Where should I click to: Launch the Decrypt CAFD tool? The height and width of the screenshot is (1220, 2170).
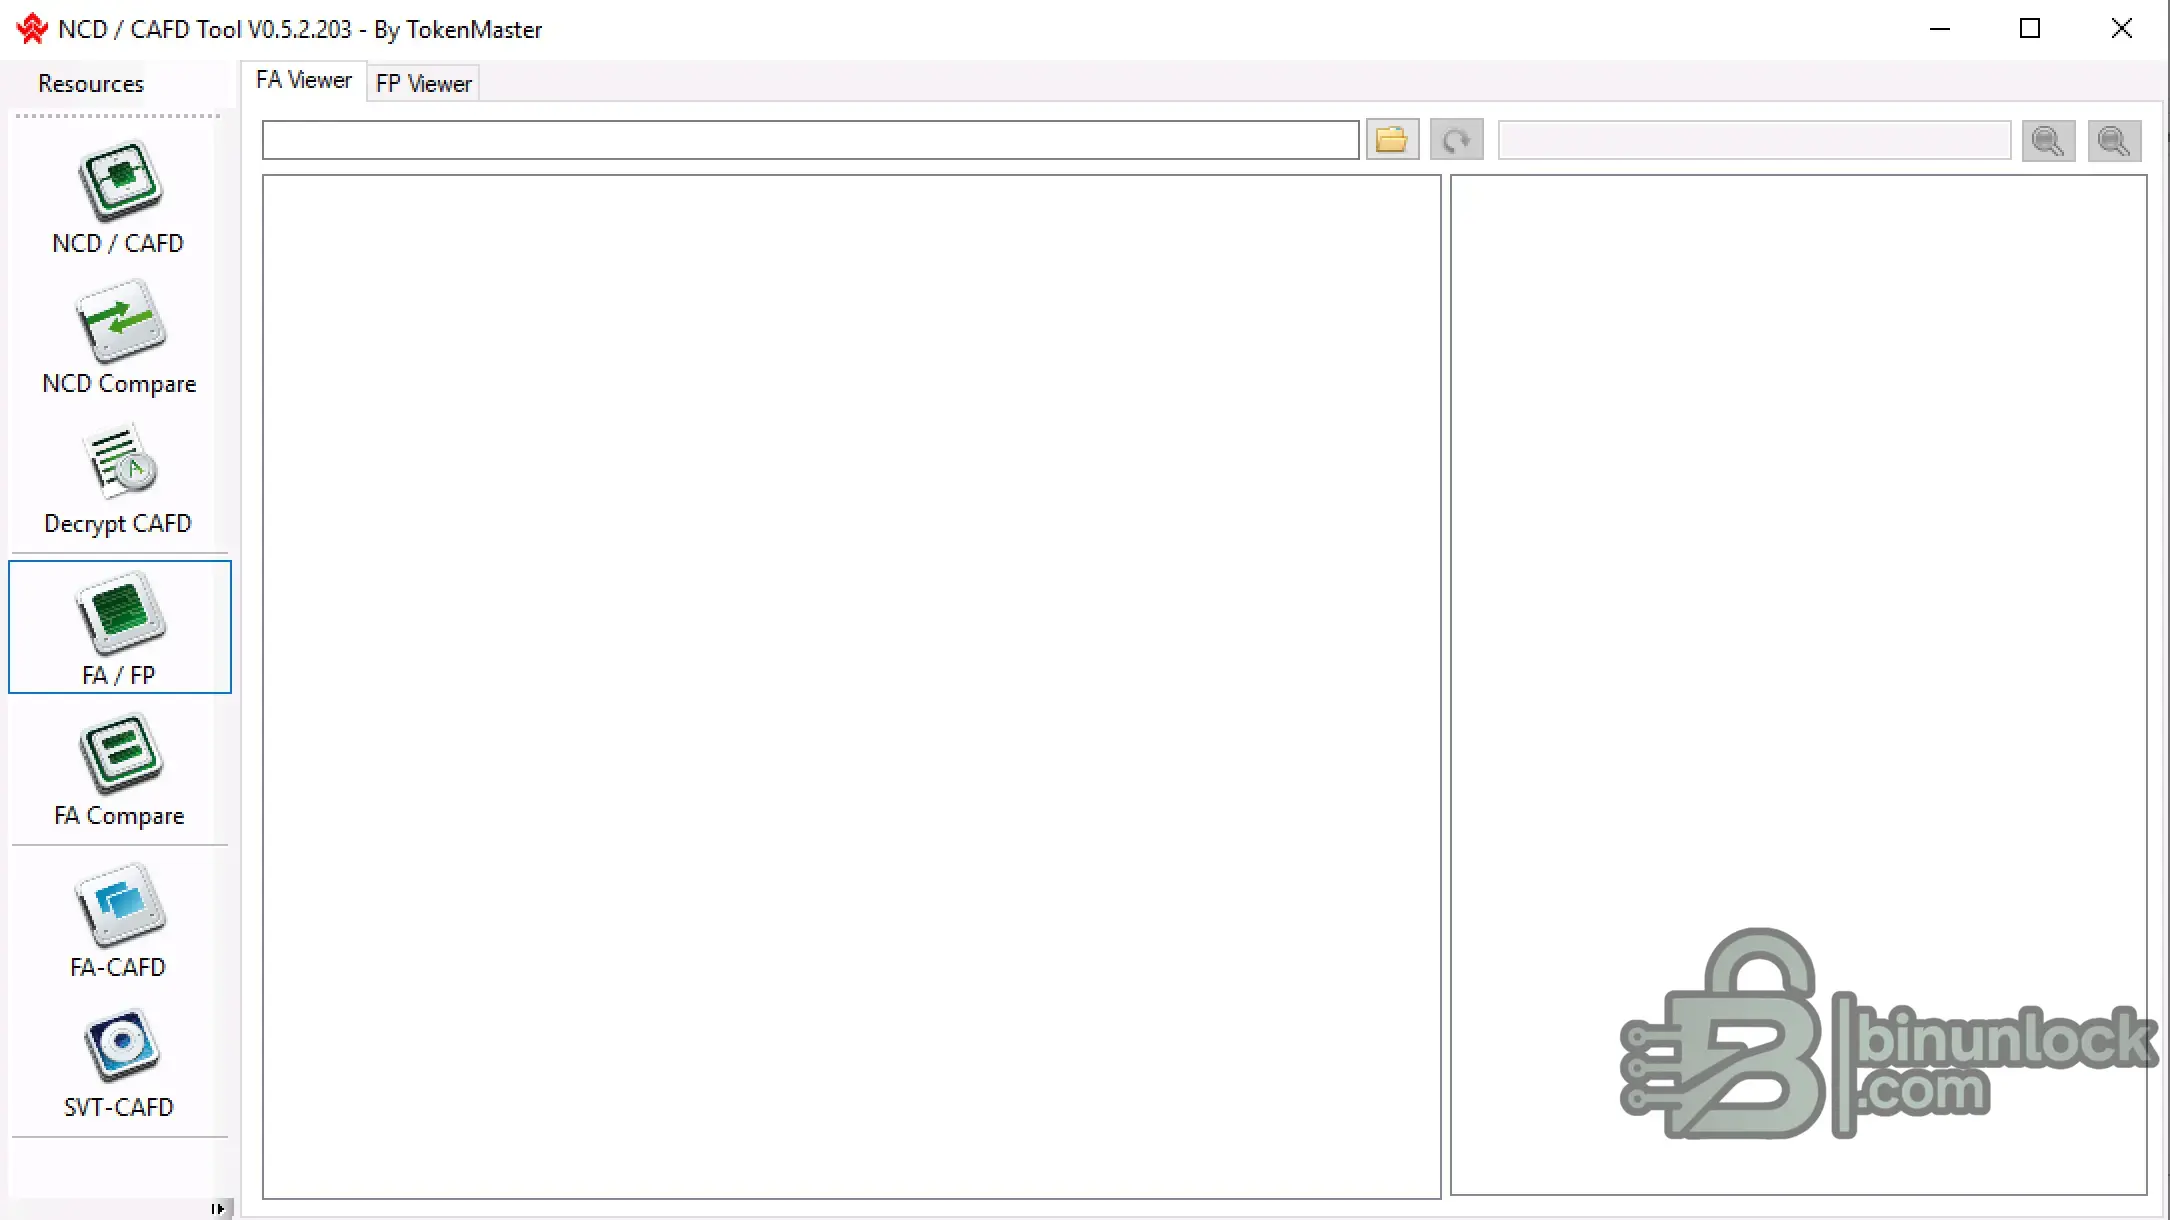pos(119,478)
